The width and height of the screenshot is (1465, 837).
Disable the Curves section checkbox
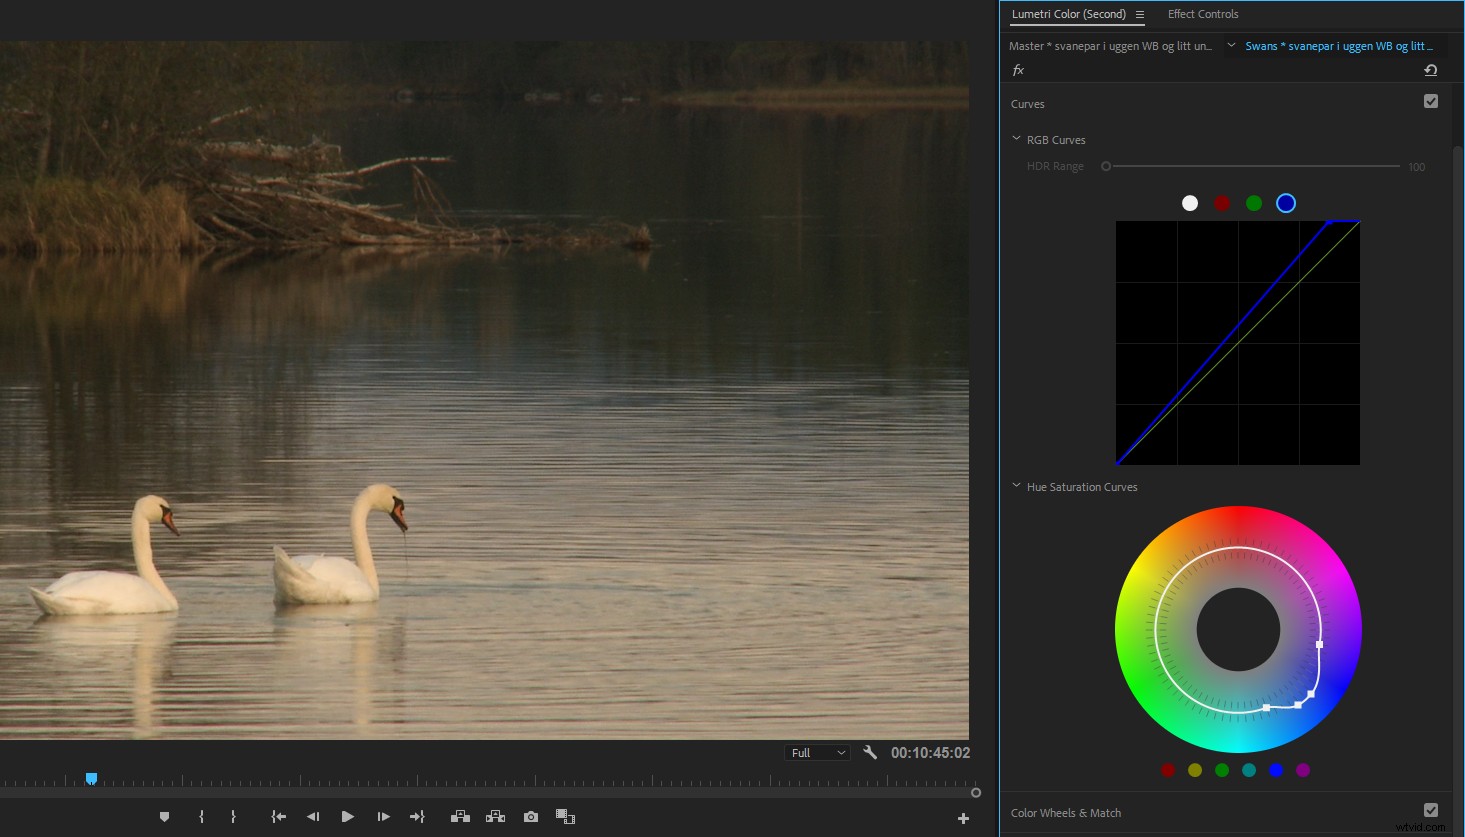point(1431,101)
